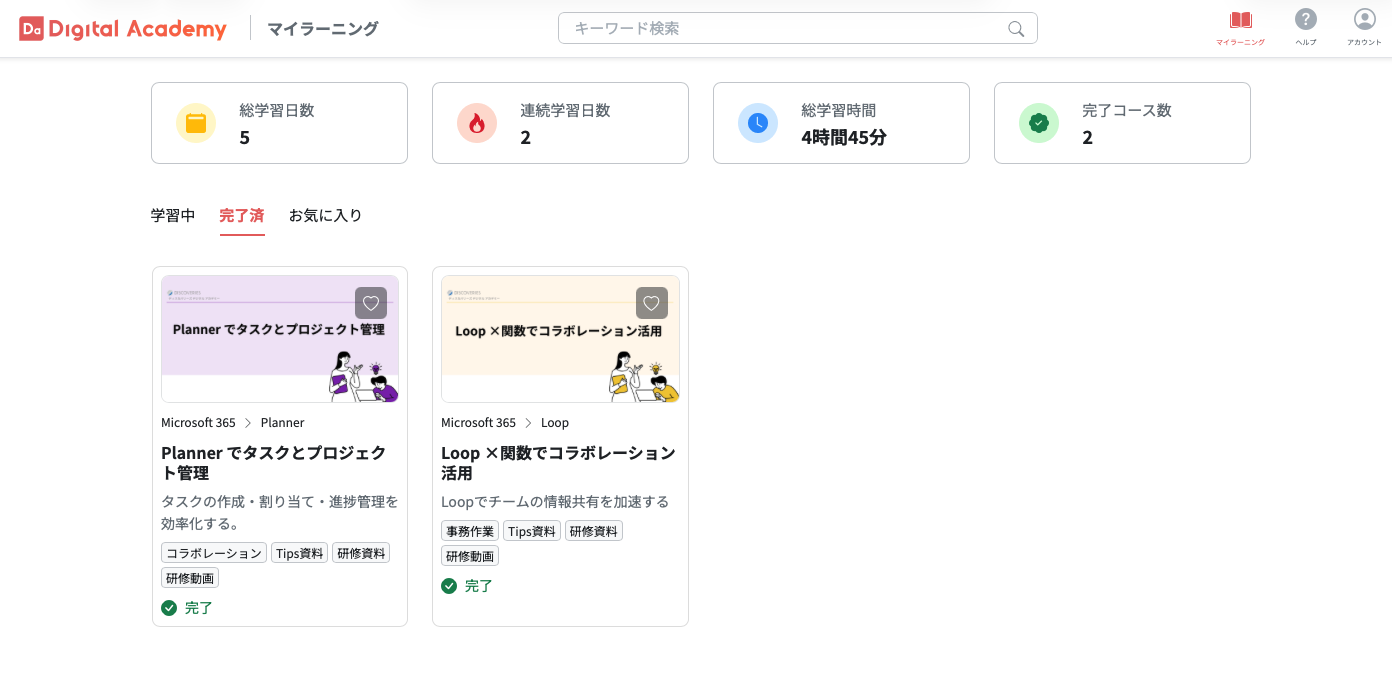Open the アカウント profile icon
This screenshot has width=1392, height=684.
pyautogui.click(x=1364, y=19)
